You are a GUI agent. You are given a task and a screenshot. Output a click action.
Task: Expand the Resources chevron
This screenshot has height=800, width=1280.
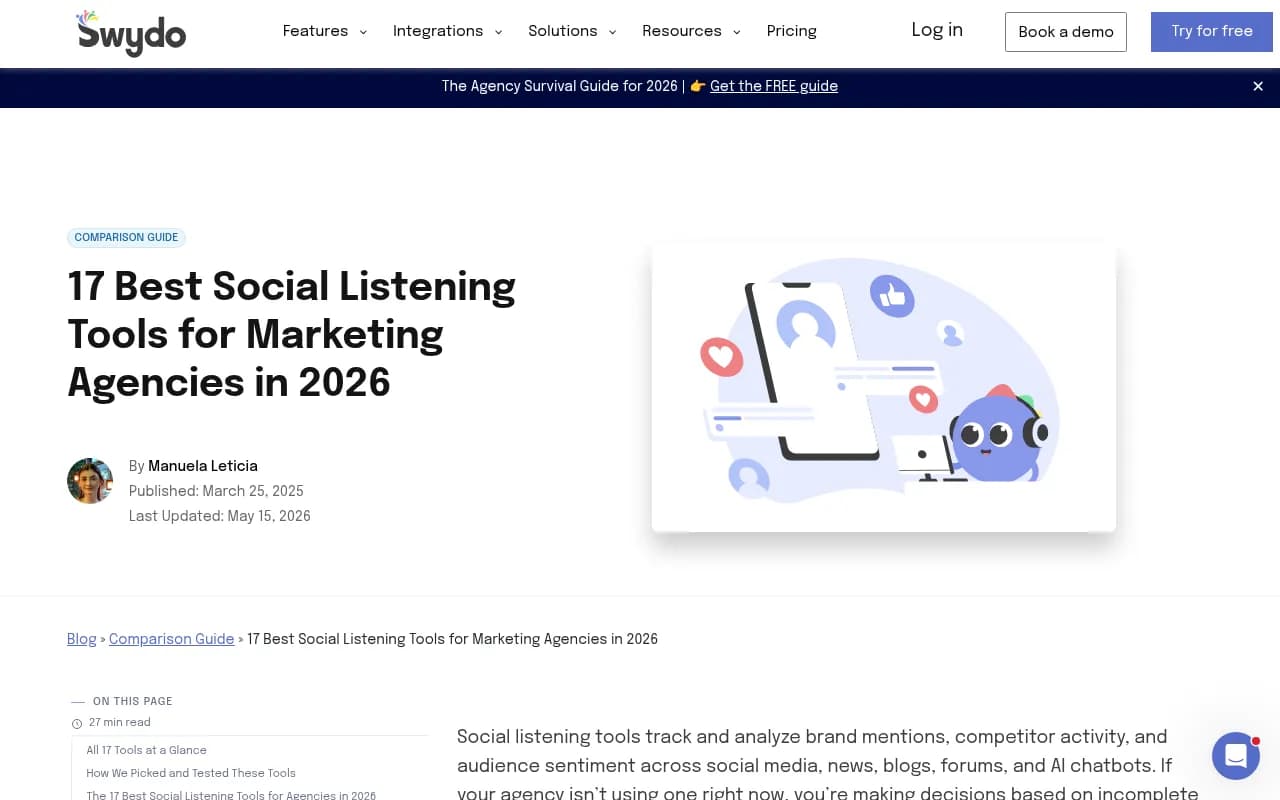tap(736, 32)
